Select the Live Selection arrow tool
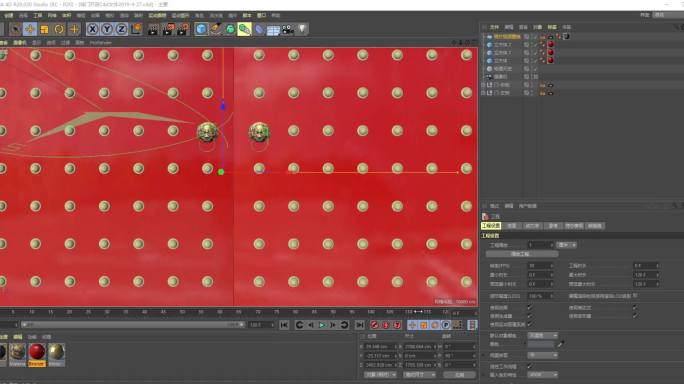 point(15,29)
